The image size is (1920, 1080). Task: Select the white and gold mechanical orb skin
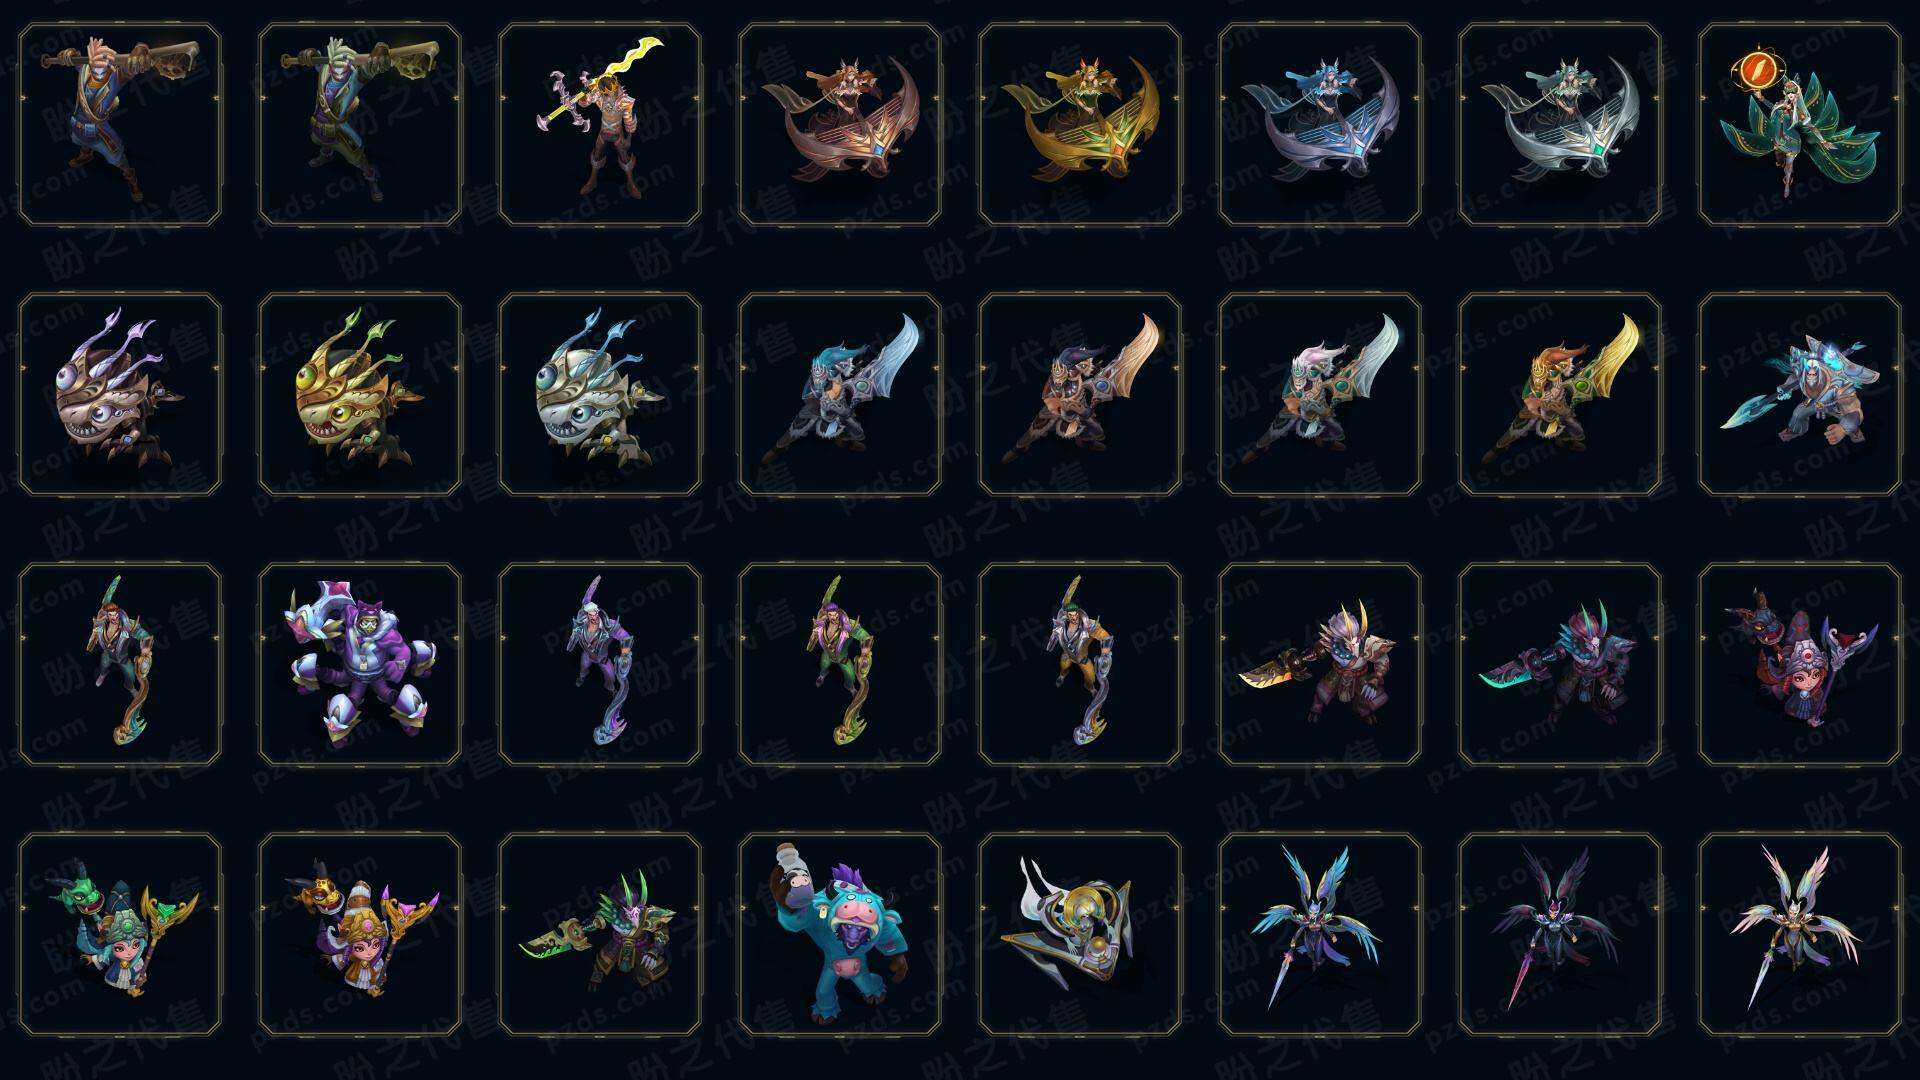[x=1080, y=934]
